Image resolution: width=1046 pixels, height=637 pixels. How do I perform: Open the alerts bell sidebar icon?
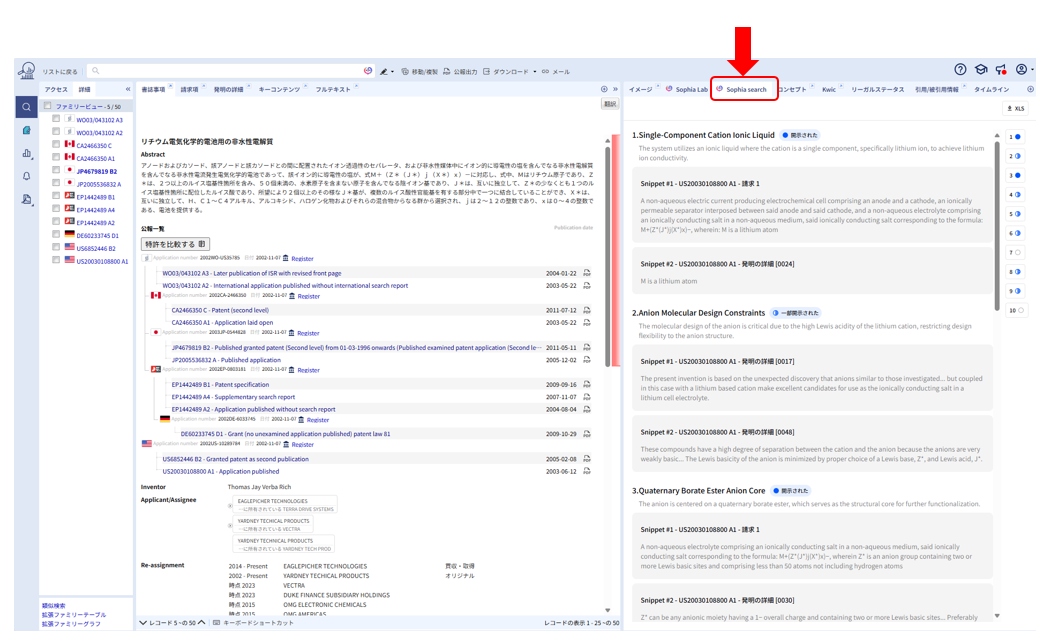[x=27, y=176]
